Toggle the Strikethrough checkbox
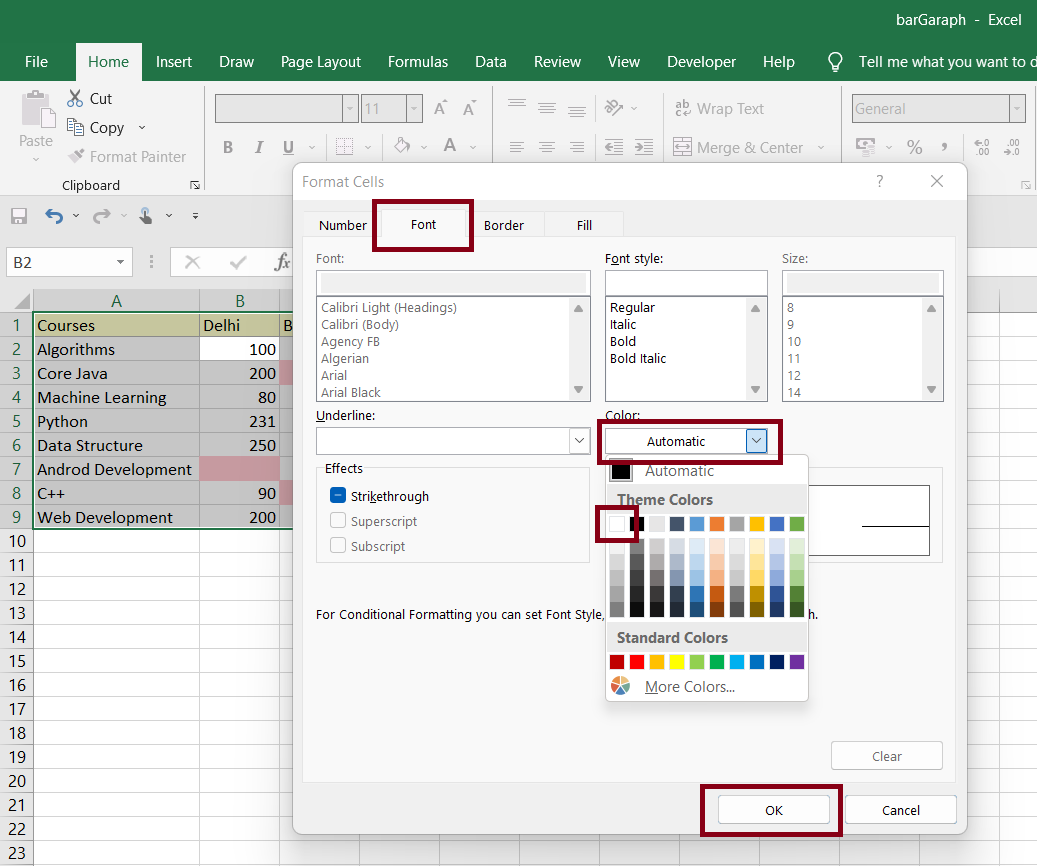This screenshot has width=1037, height=866. (x=338, y=496)
